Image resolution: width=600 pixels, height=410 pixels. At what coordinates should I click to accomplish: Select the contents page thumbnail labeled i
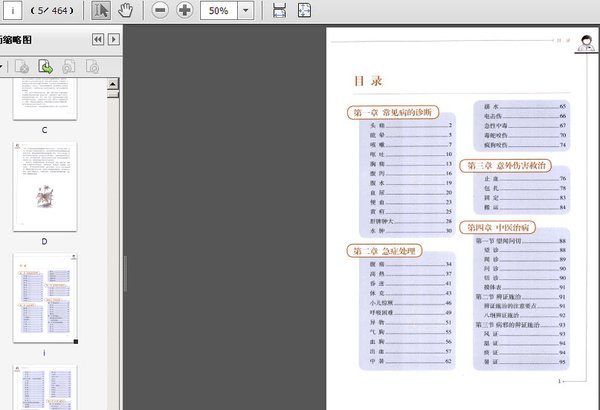pyautogui.click(x=45, y=298)
